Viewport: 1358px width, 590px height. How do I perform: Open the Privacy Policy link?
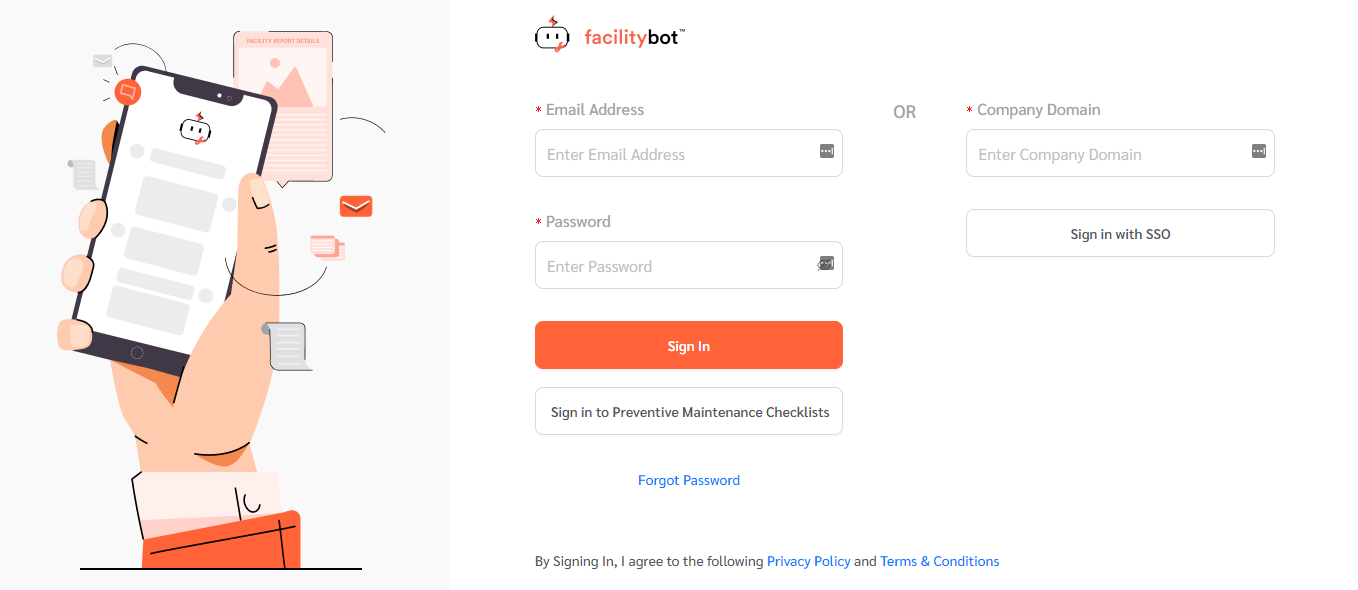[808, 562]
